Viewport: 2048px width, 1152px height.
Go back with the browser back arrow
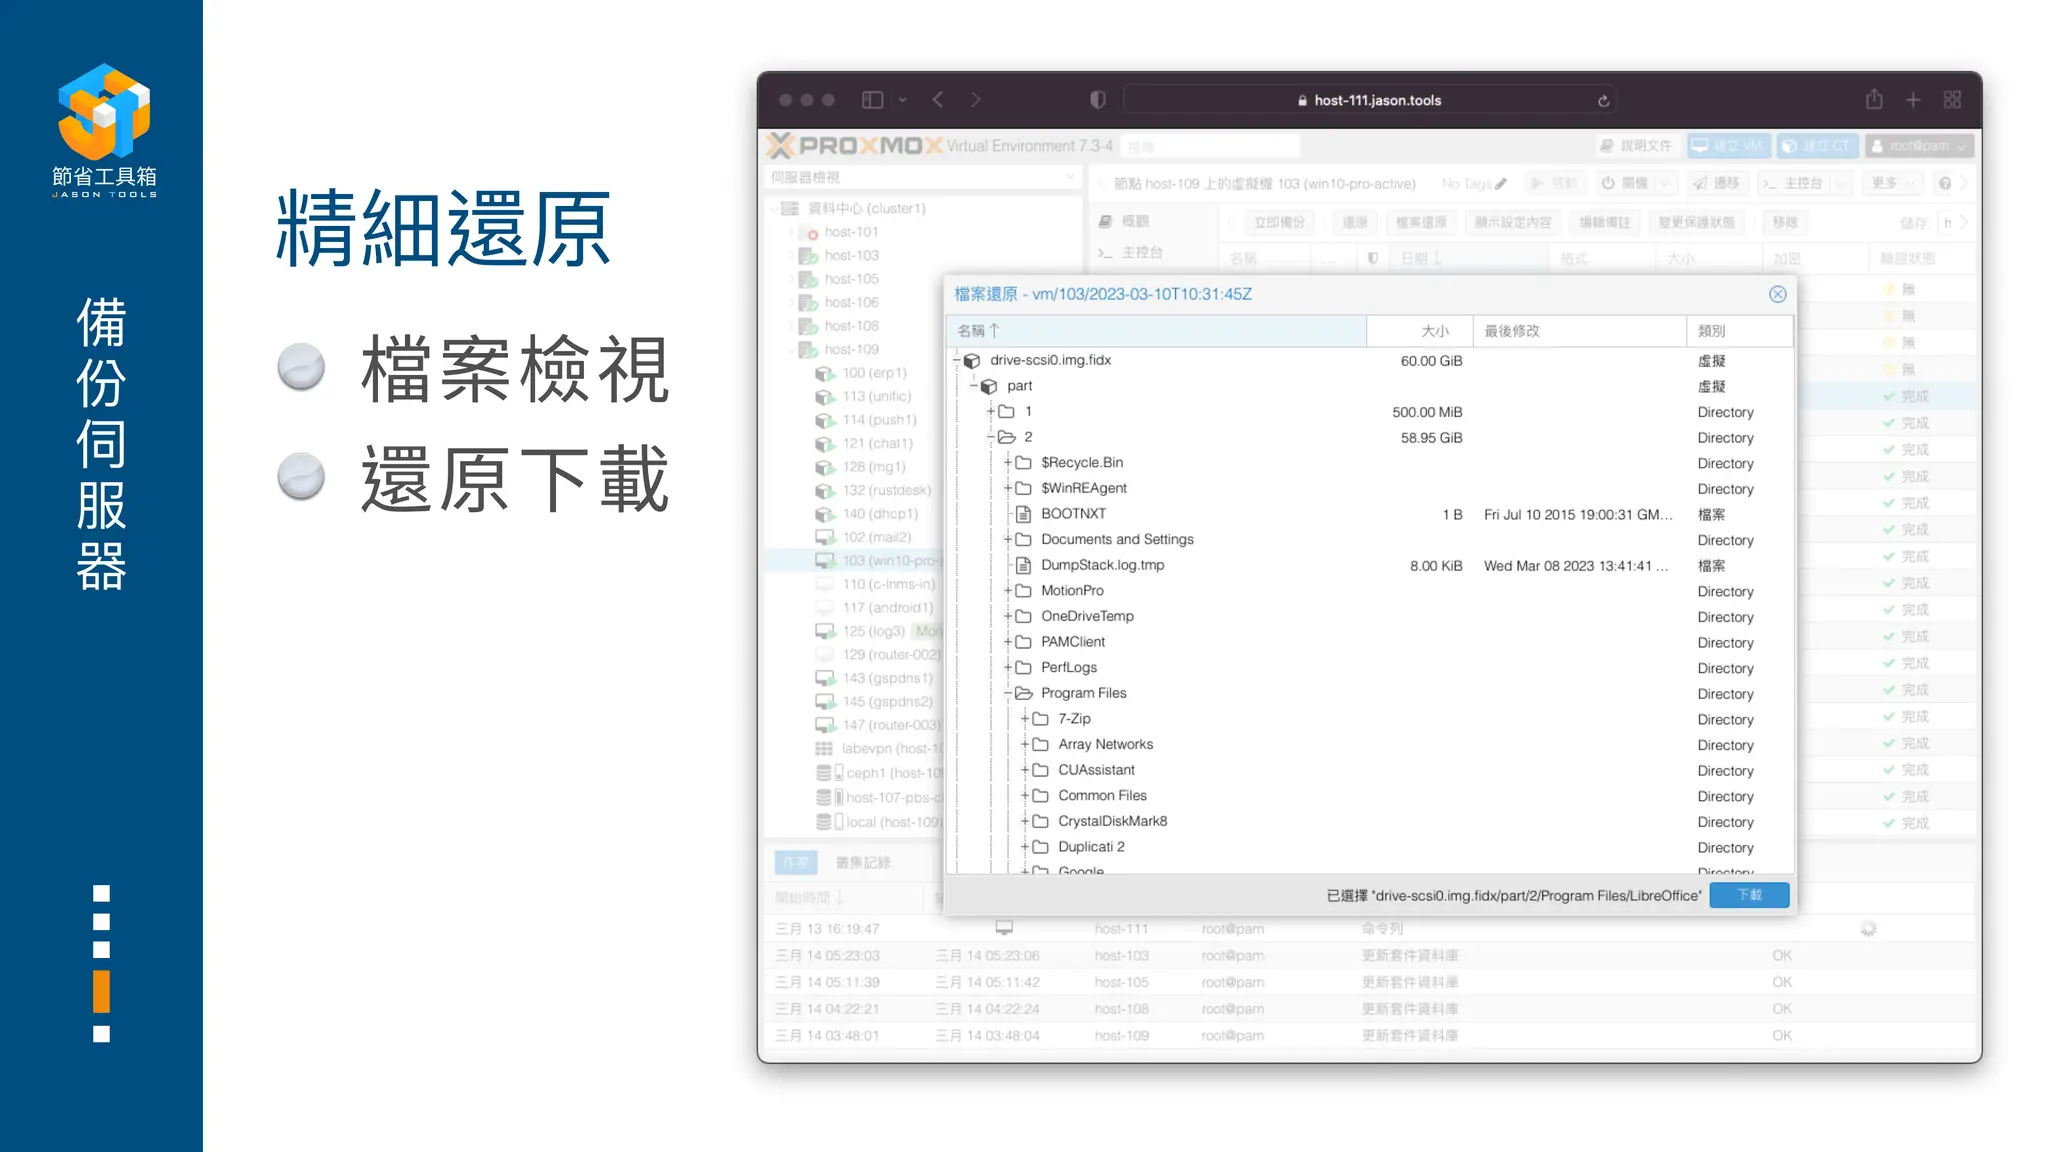[938, 100]
